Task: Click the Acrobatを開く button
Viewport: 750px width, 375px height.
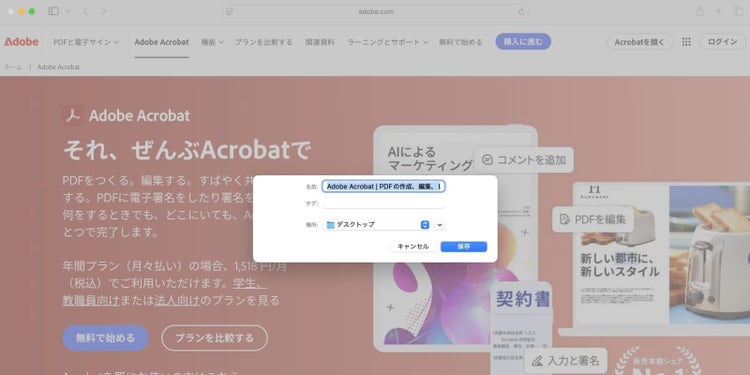Action: [640, 42]
